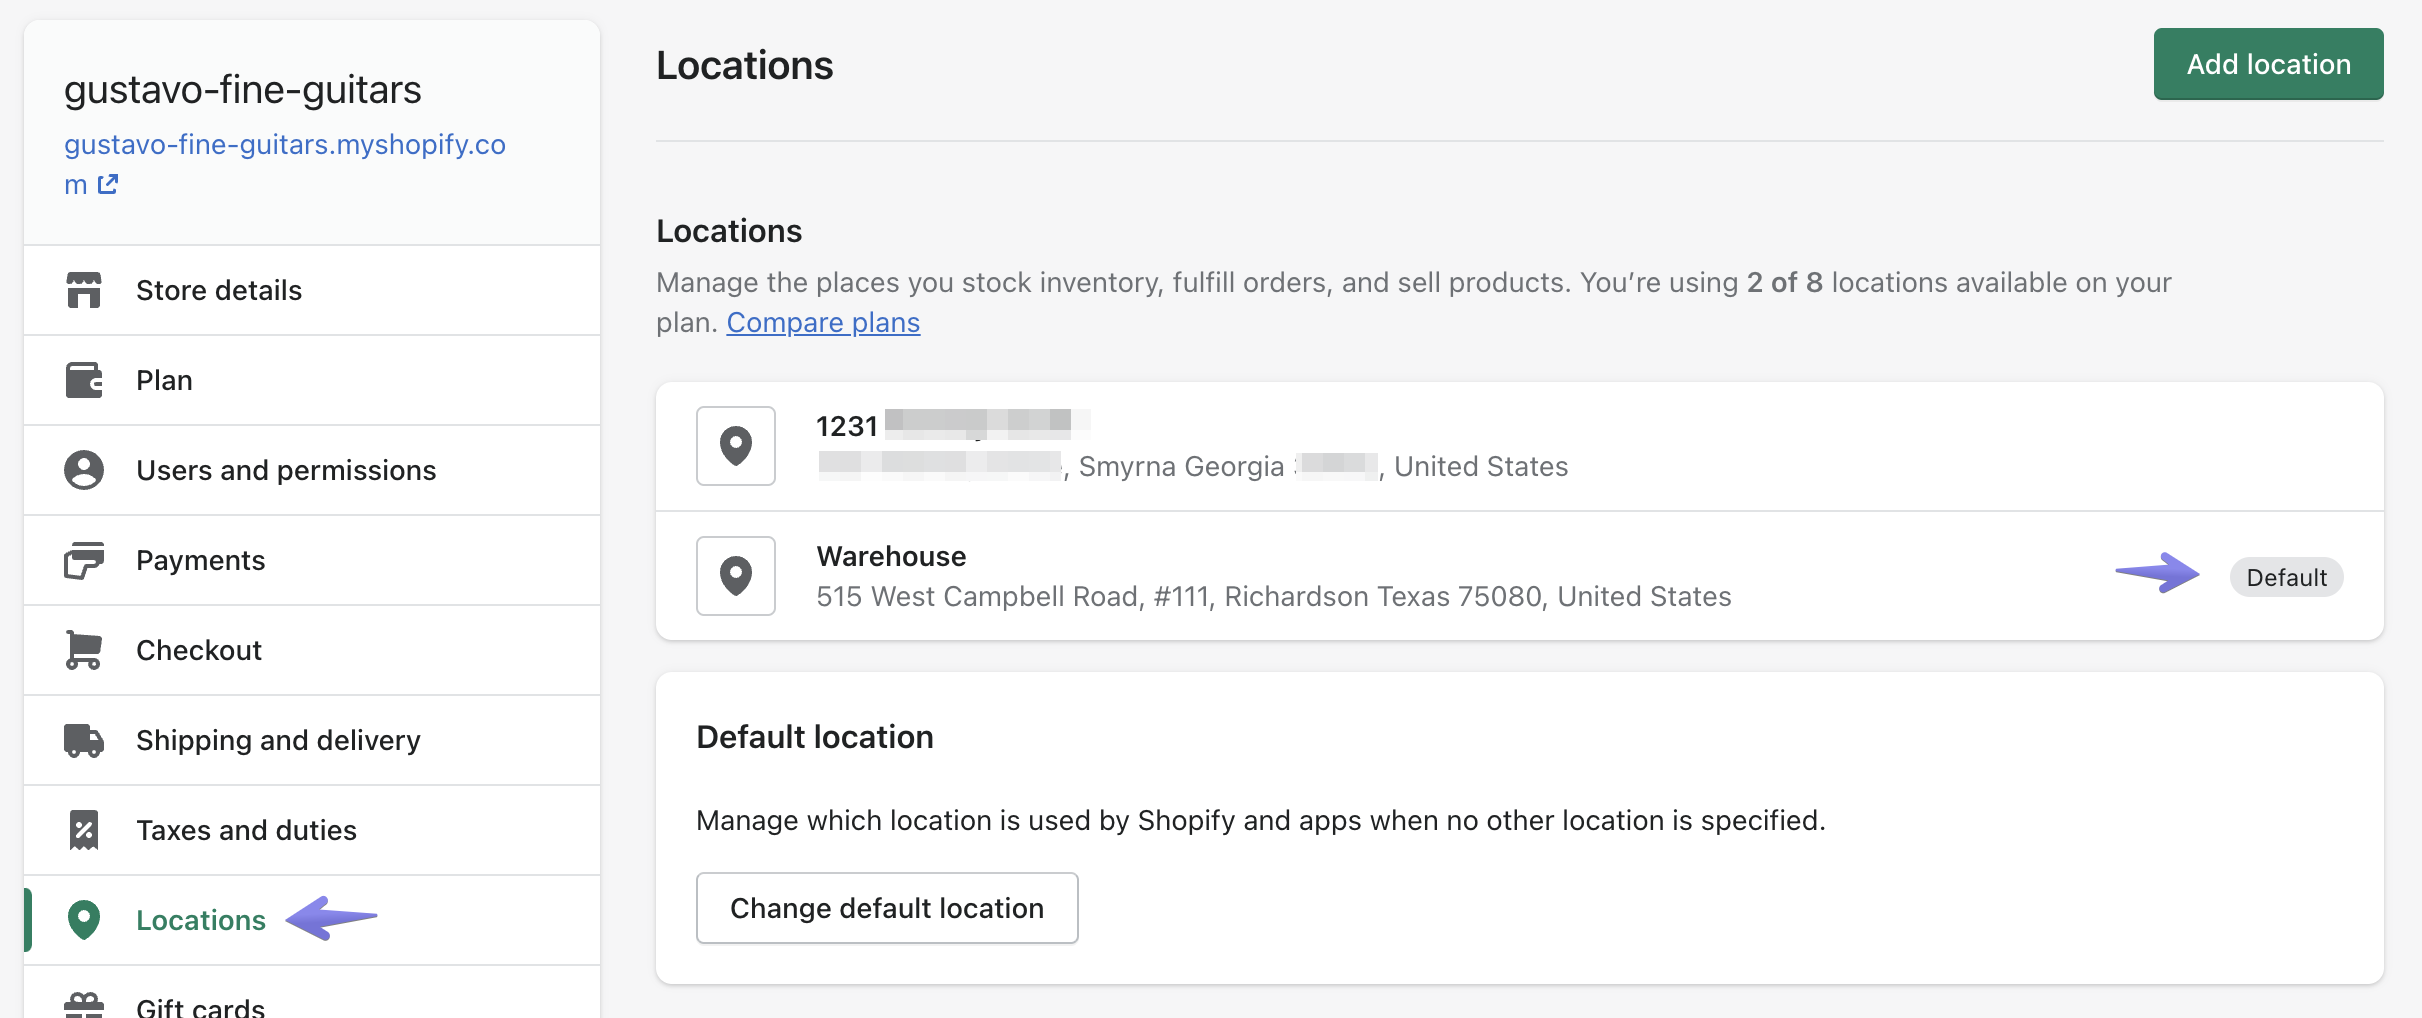Click the Plan wallet icon

point(84,380)
